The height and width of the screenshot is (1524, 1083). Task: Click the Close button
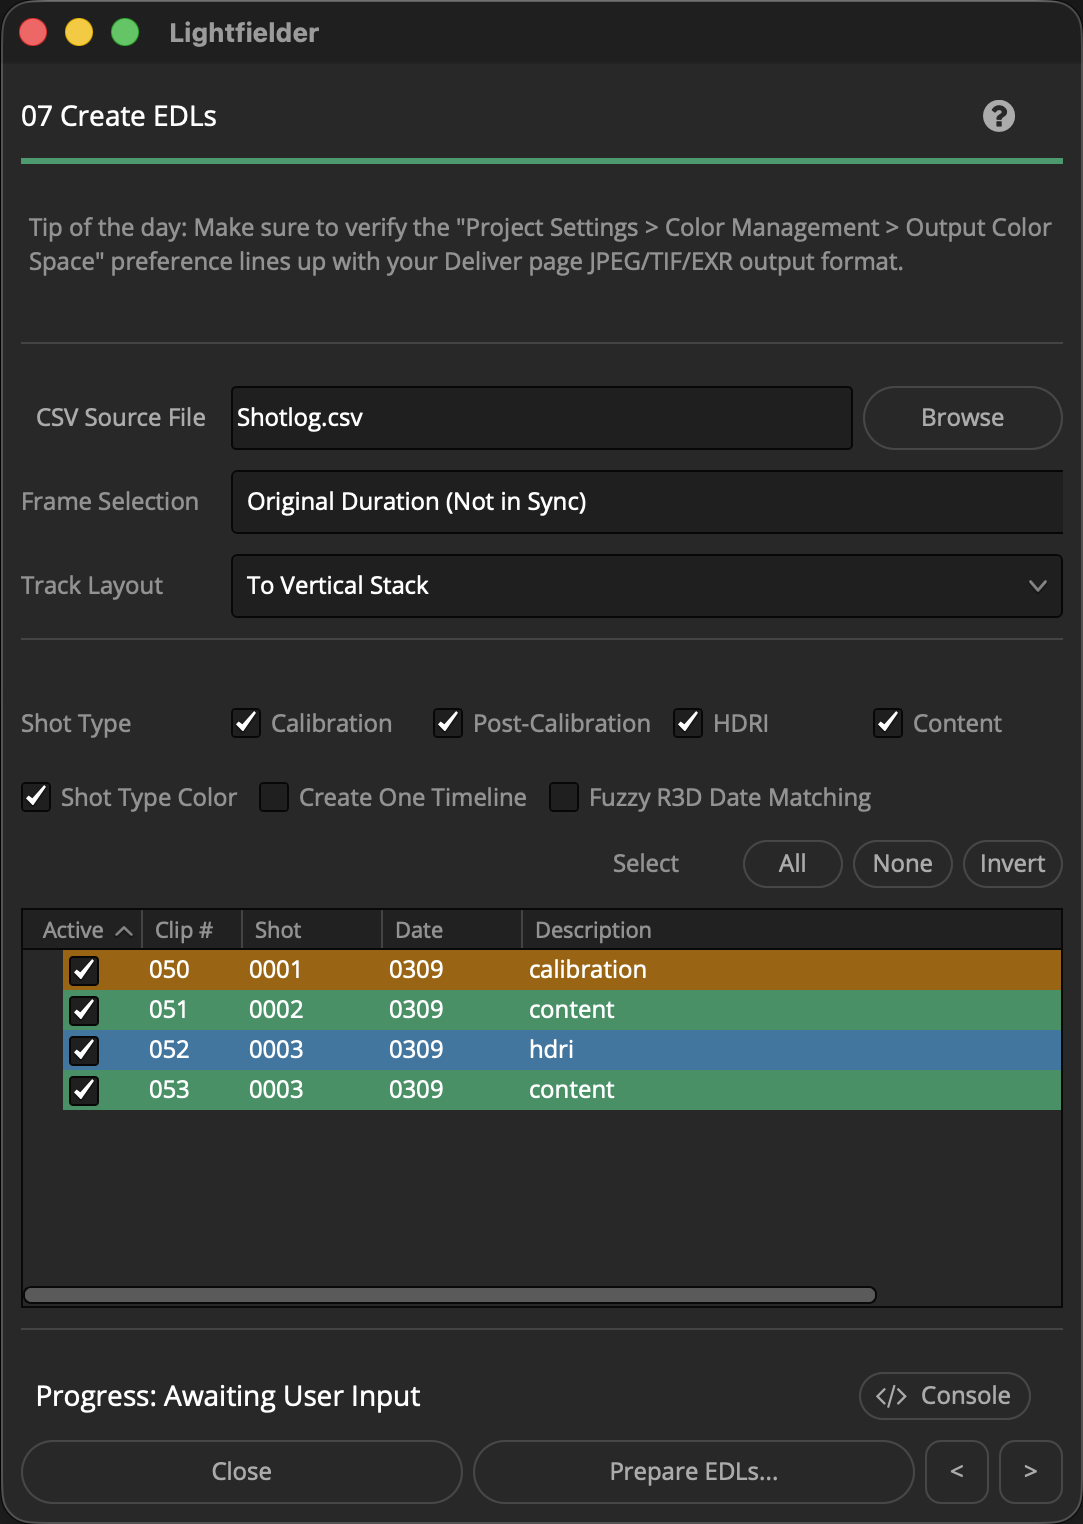pyautogui.click(x=242, y=1471)
